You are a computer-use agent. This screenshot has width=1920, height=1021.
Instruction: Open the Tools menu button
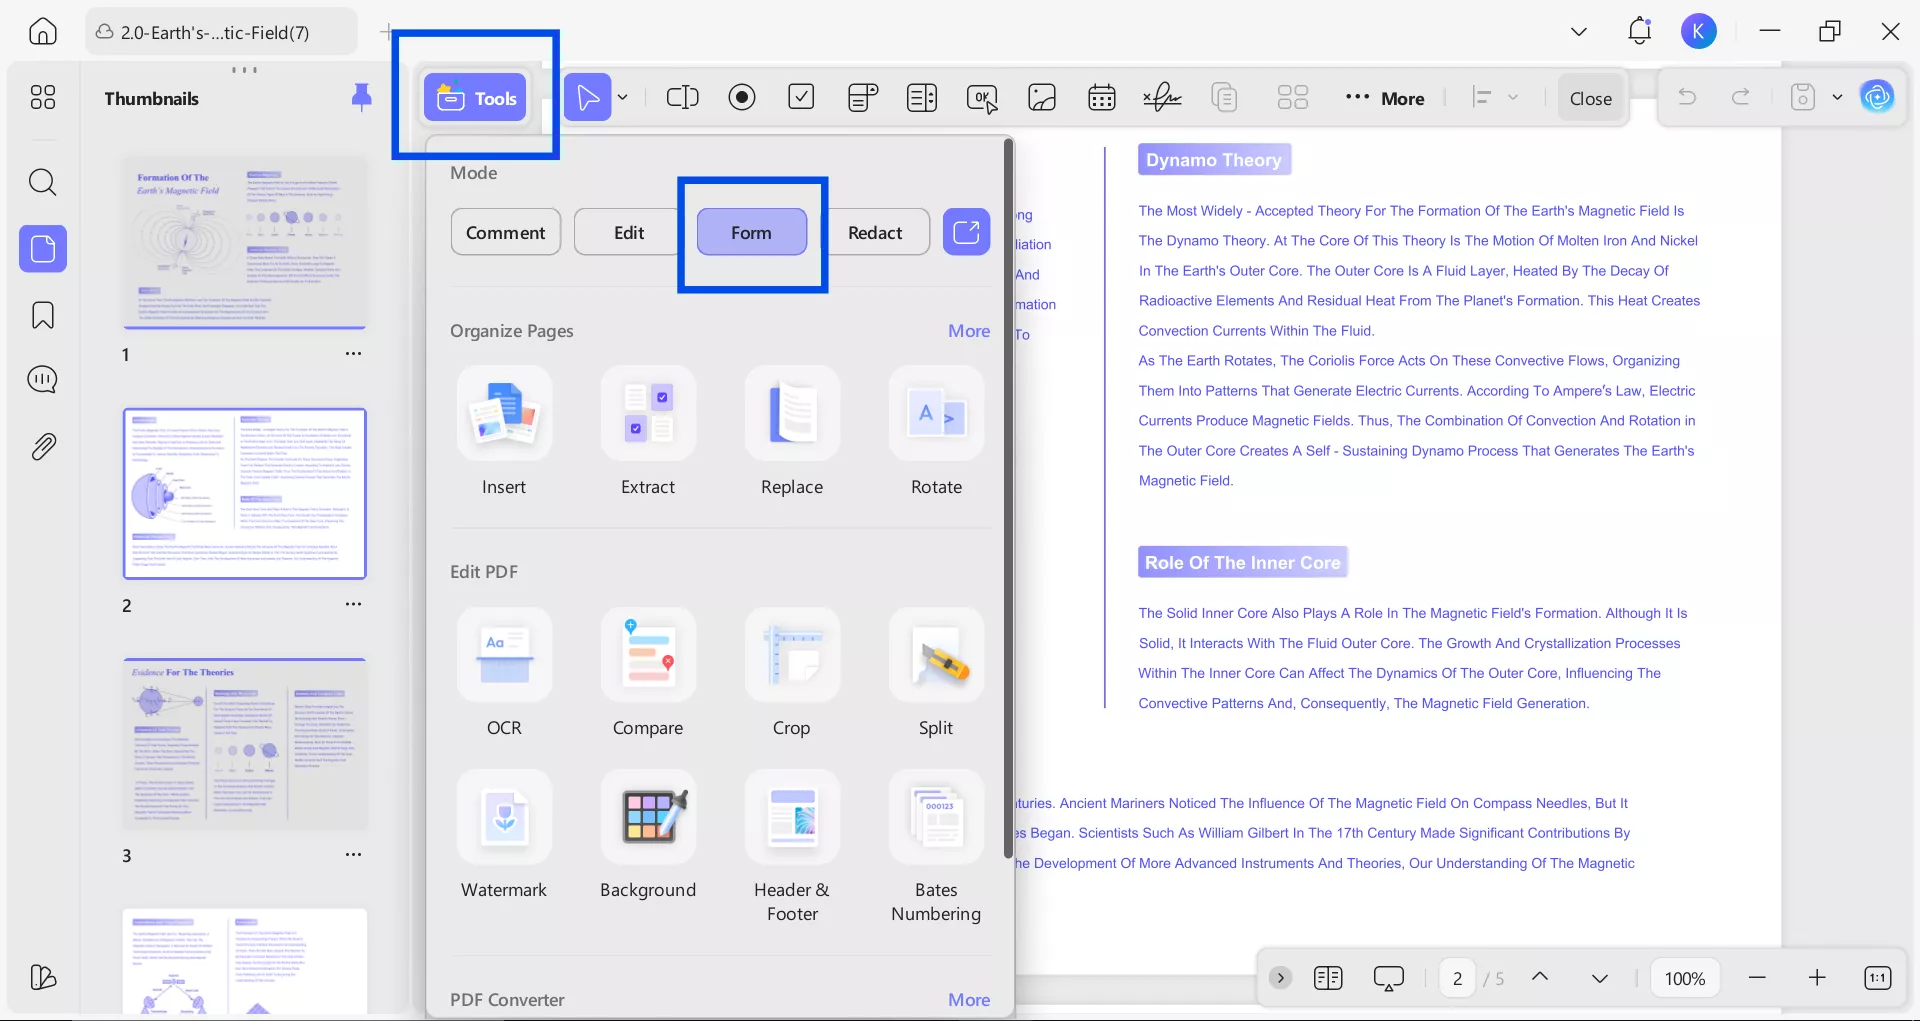(x=475, y=98)
